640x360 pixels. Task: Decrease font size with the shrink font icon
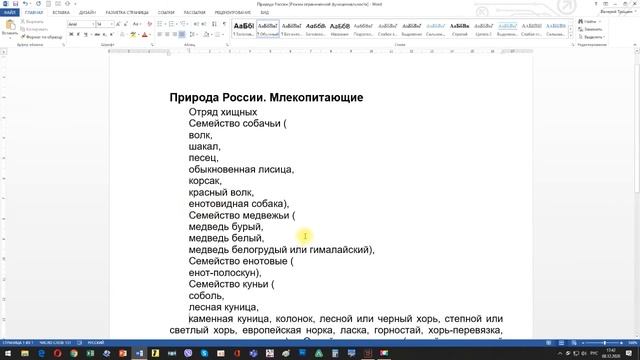click(125, 24)
